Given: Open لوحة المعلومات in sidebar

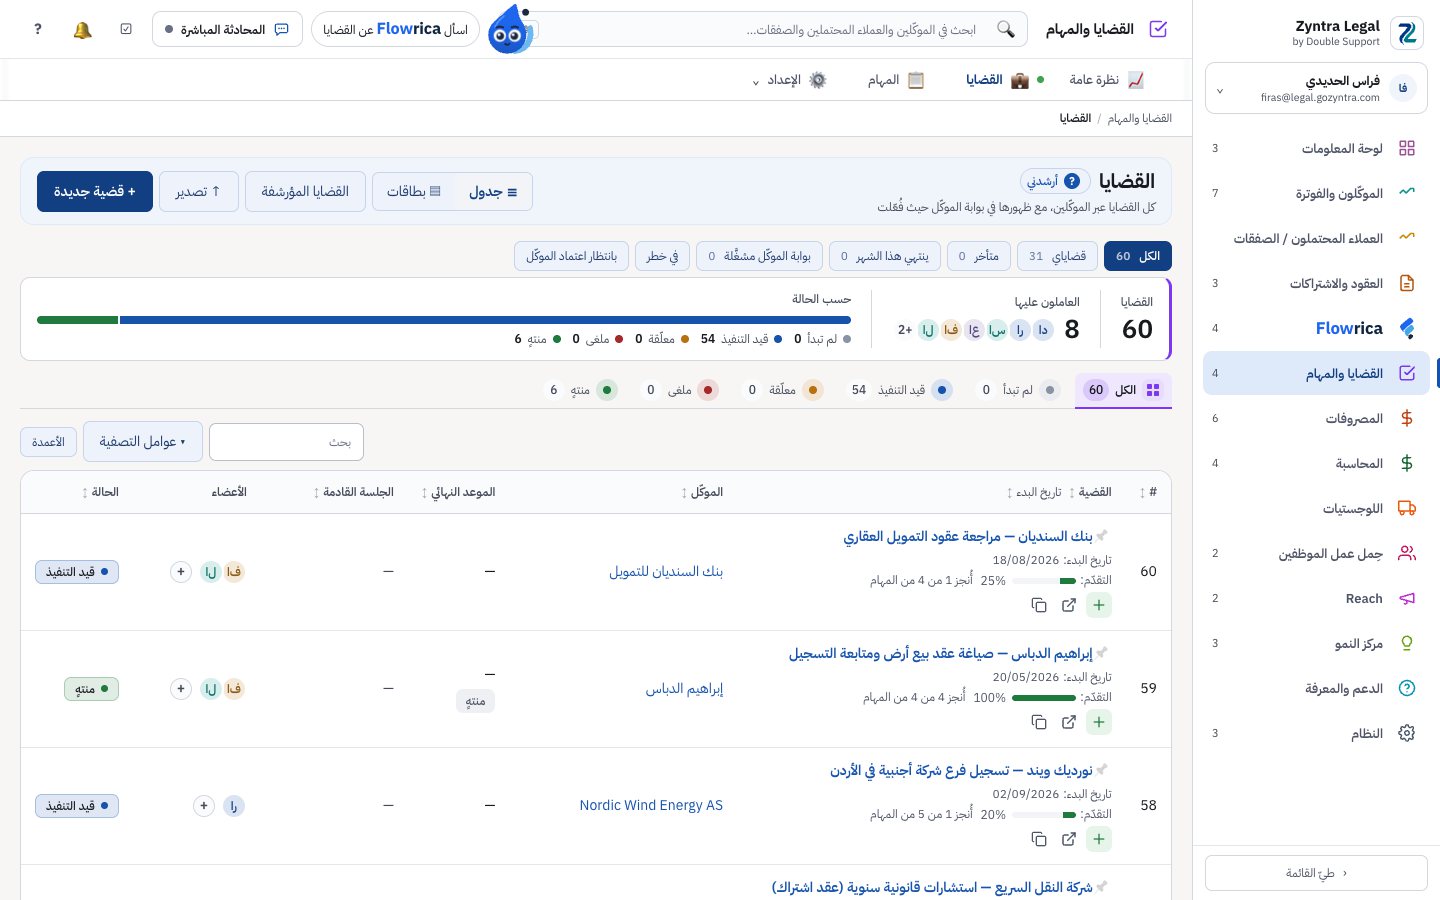Looking at the screenshot, I should [x=1316, y=148].
